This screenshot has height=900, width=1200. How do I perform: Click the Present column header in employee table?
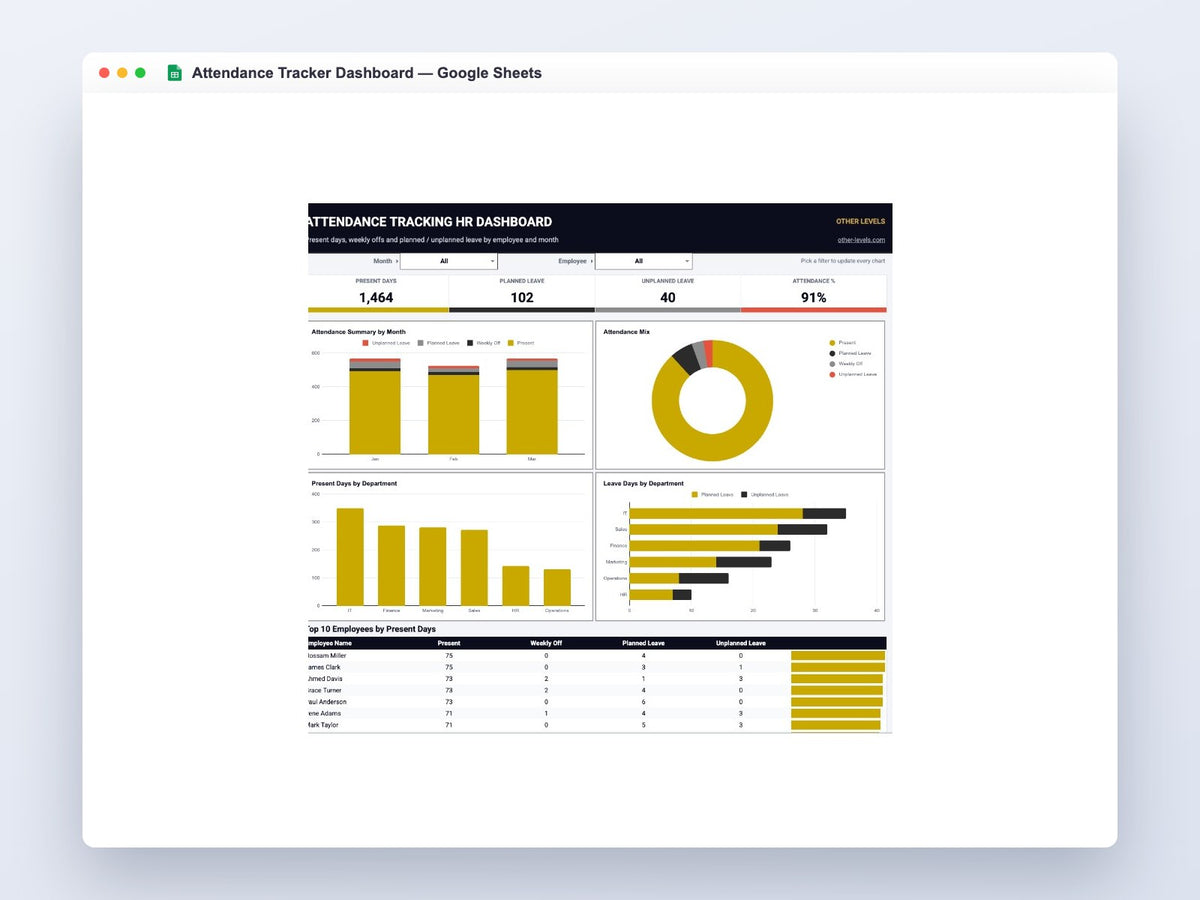point(449,643)
